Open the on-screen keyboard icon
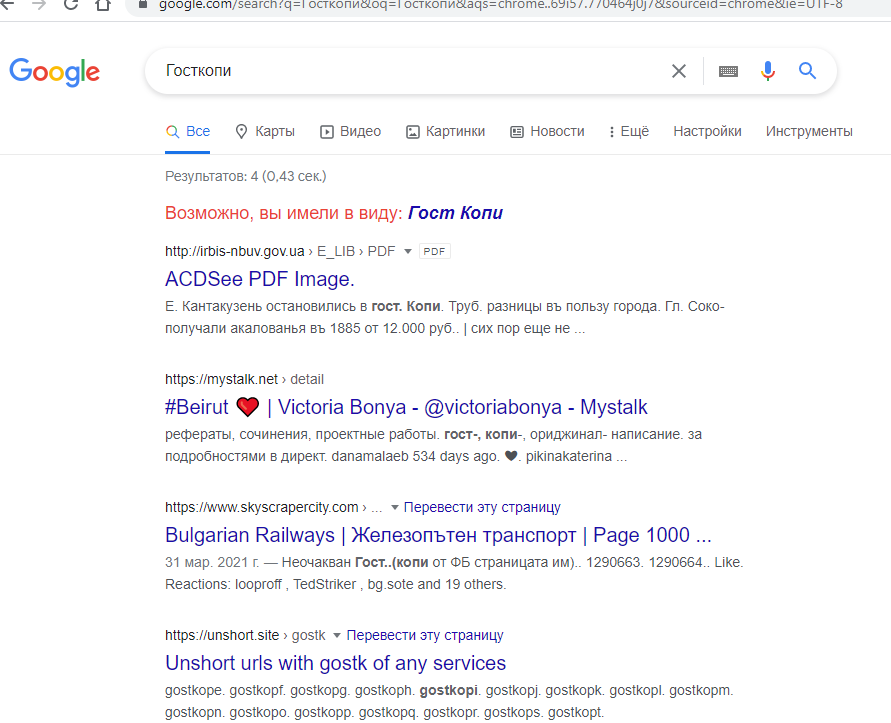The height and width of the screenshot is (723, 891). pos(728,71)
